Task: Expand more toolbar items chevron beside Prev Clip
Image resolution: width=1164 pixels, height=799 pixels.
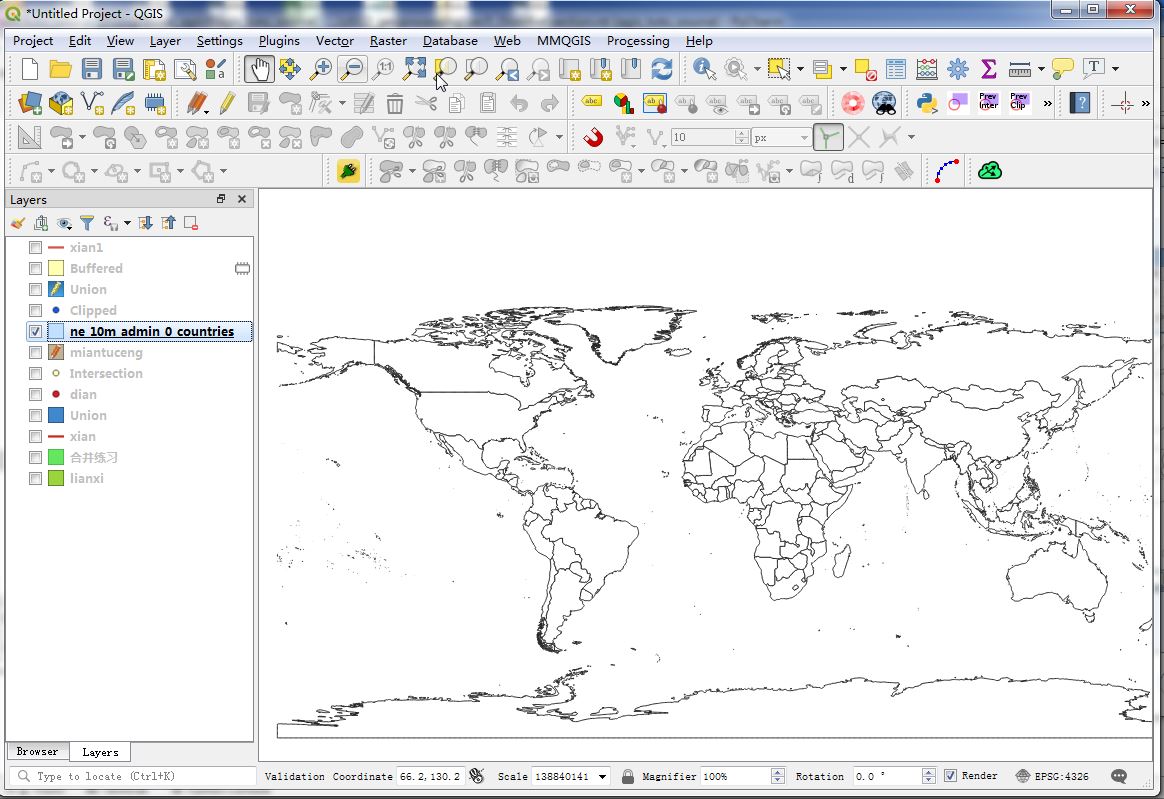Action: [x=1047, y=103]
